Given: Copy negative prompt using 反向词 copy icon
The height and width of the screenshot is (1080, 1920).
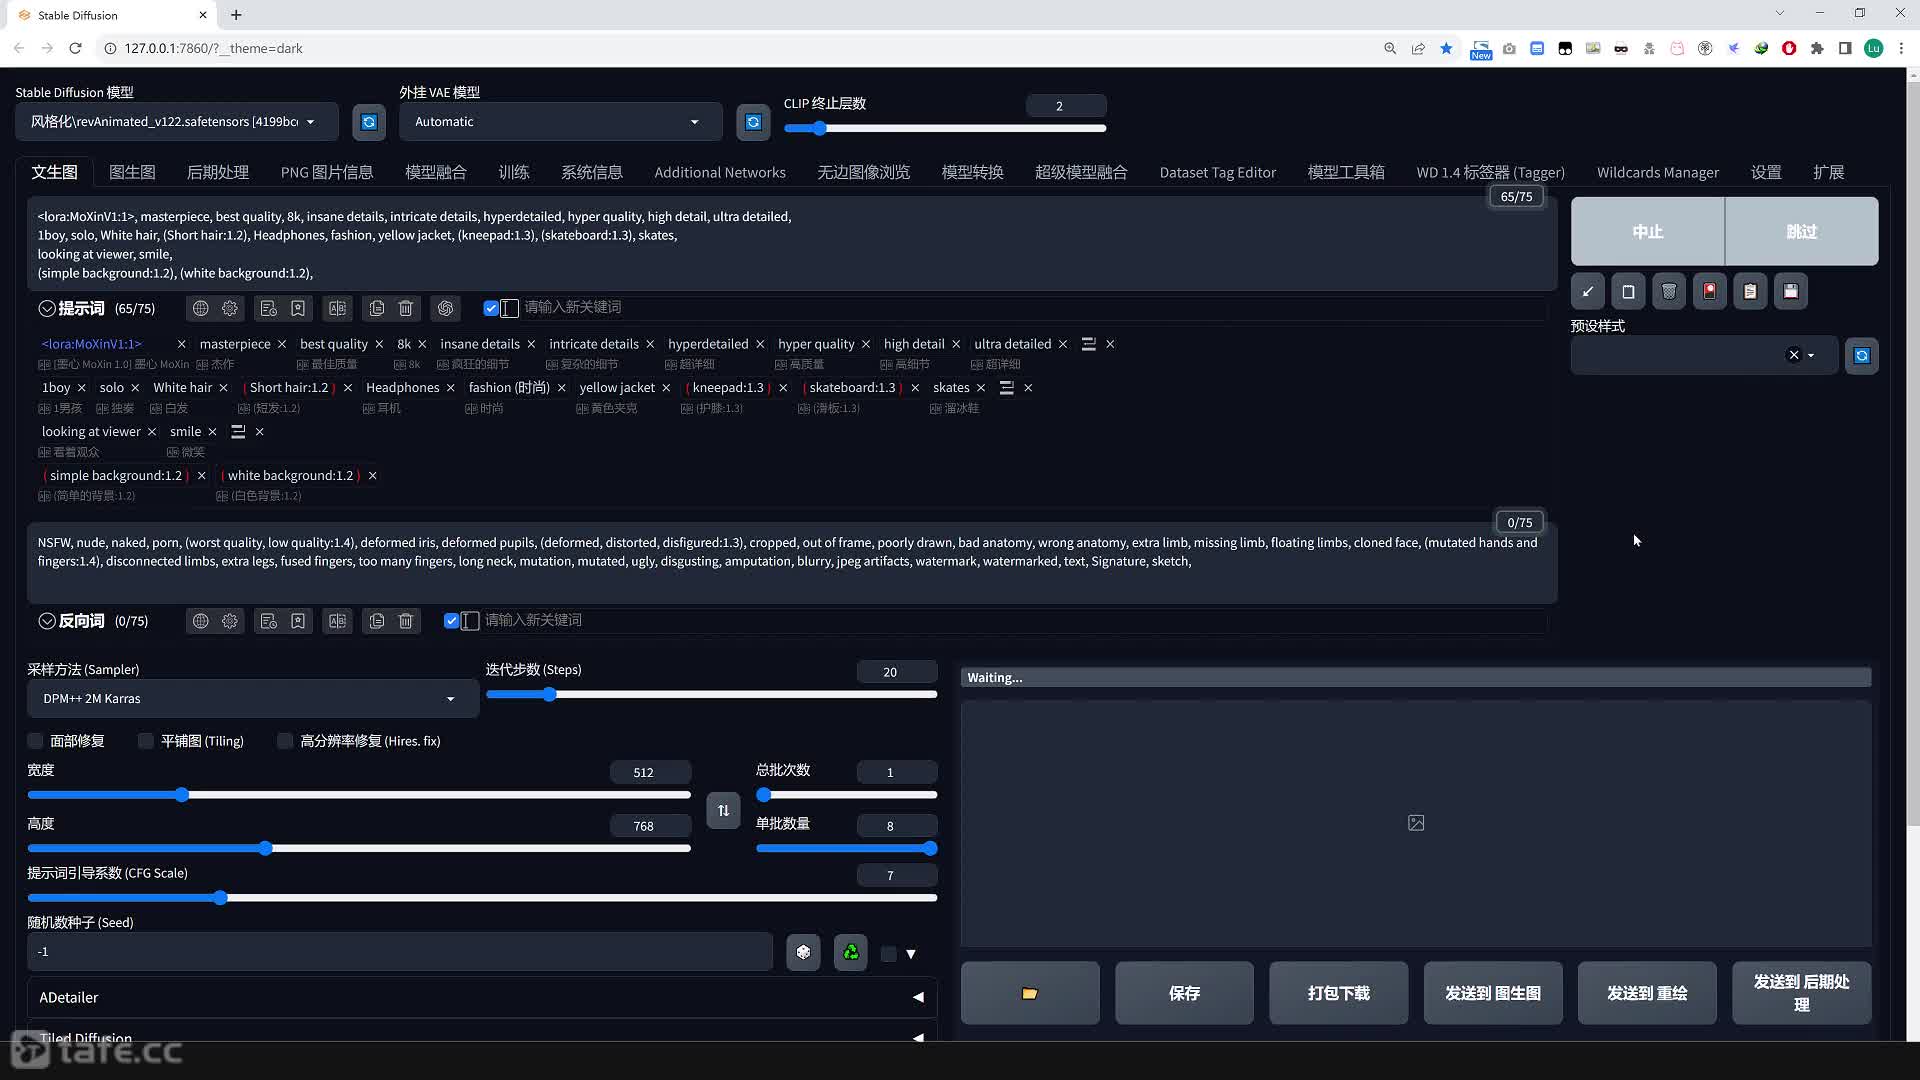Looking at the screenshot, I should click(376, 621).
